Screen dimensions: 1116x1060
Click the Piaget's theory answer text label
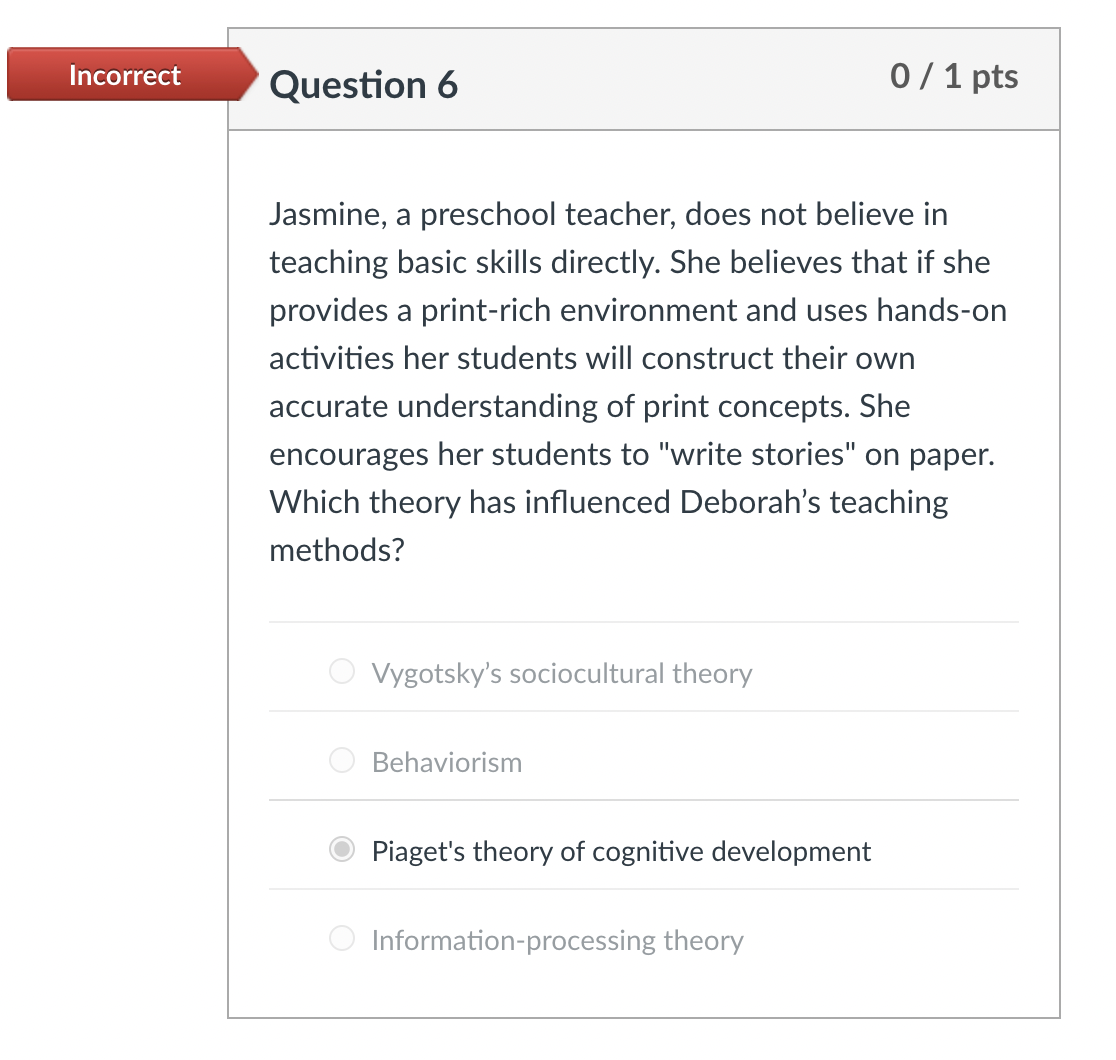pos(619,850)
